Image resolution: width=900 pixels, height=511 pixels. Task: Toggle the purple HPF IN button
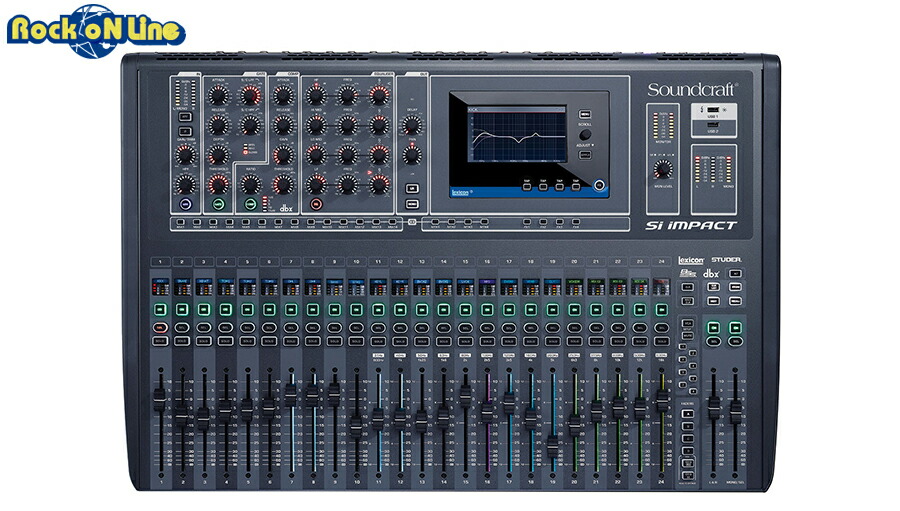pos(185,204)
